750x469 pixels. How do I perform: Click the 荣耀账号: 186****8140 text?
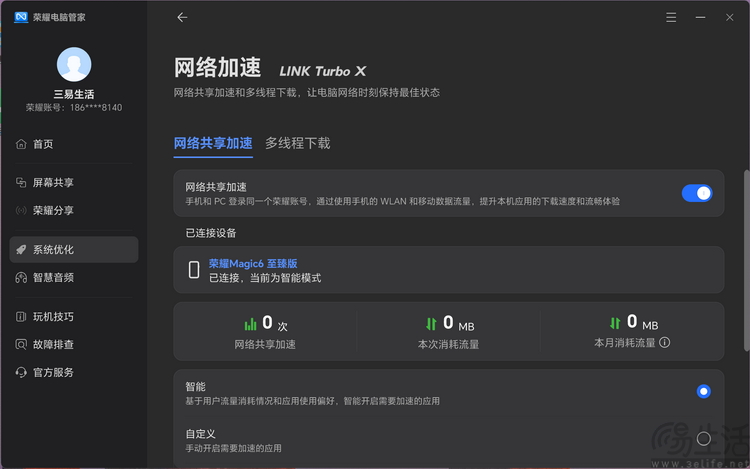coord(74,108)
